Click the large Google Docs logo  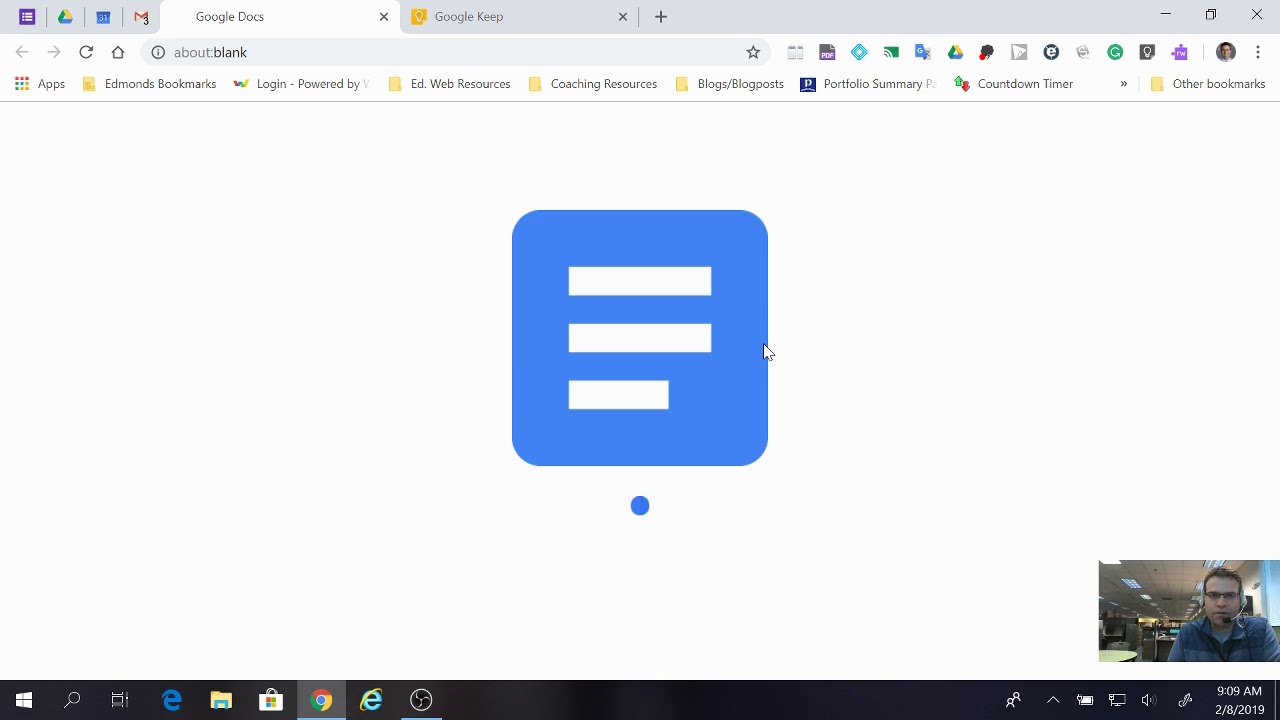pos(640,338)
